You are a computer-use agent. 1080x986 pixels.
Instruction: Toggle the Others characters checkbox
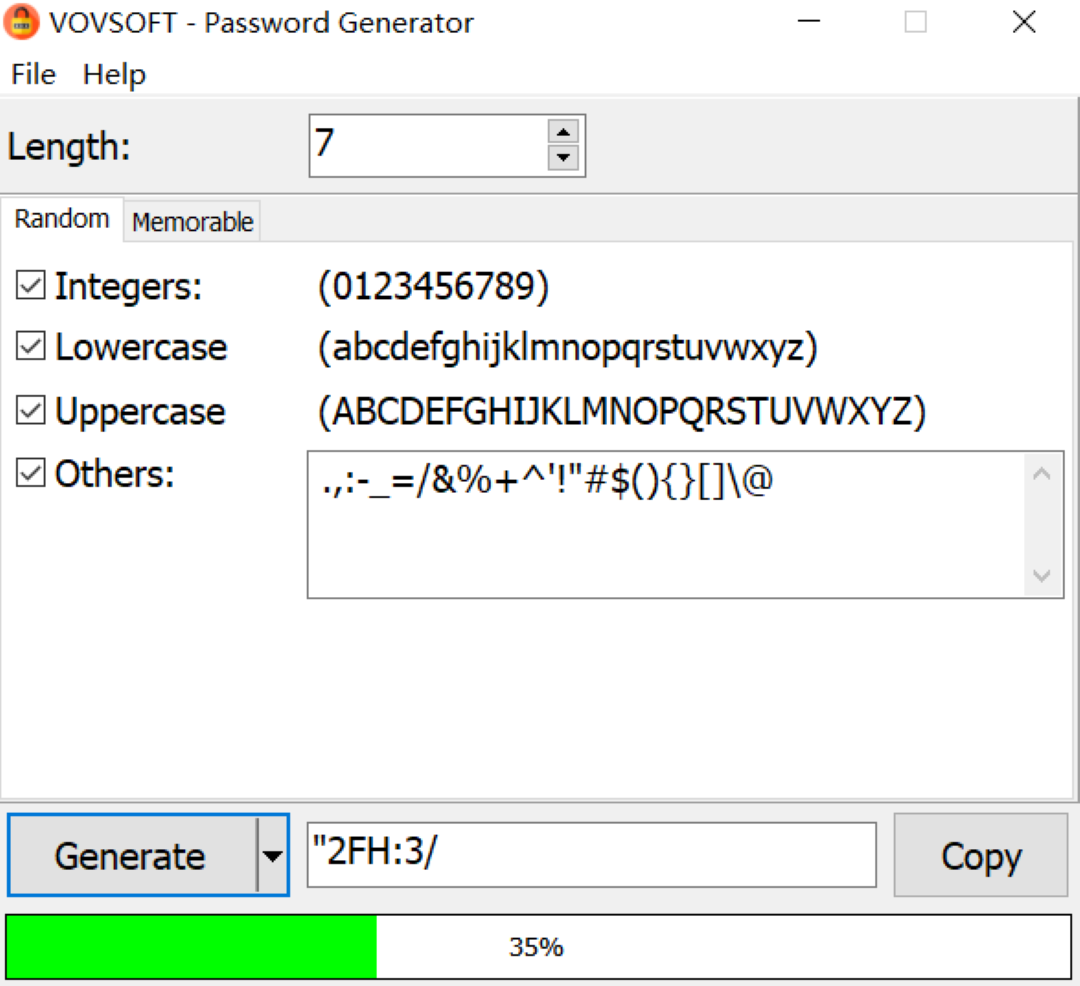tap(31, 472)
